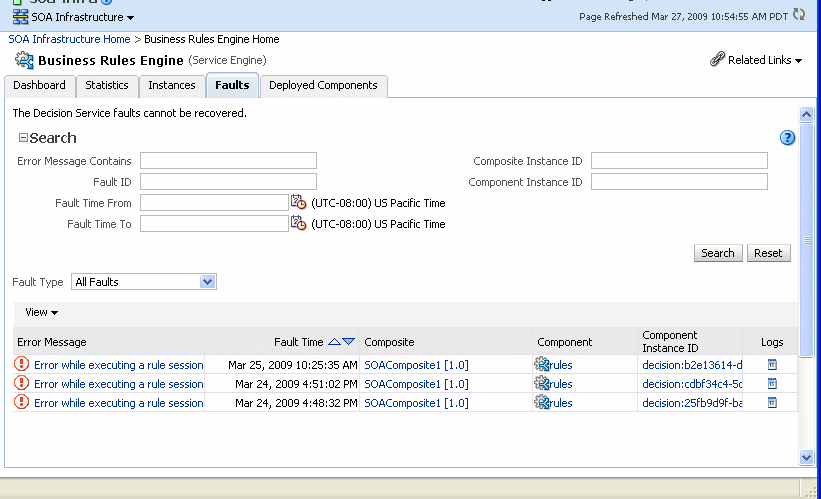Open calendar picker for Fault Time From
821x499 pixels.
tap(298, 202)
